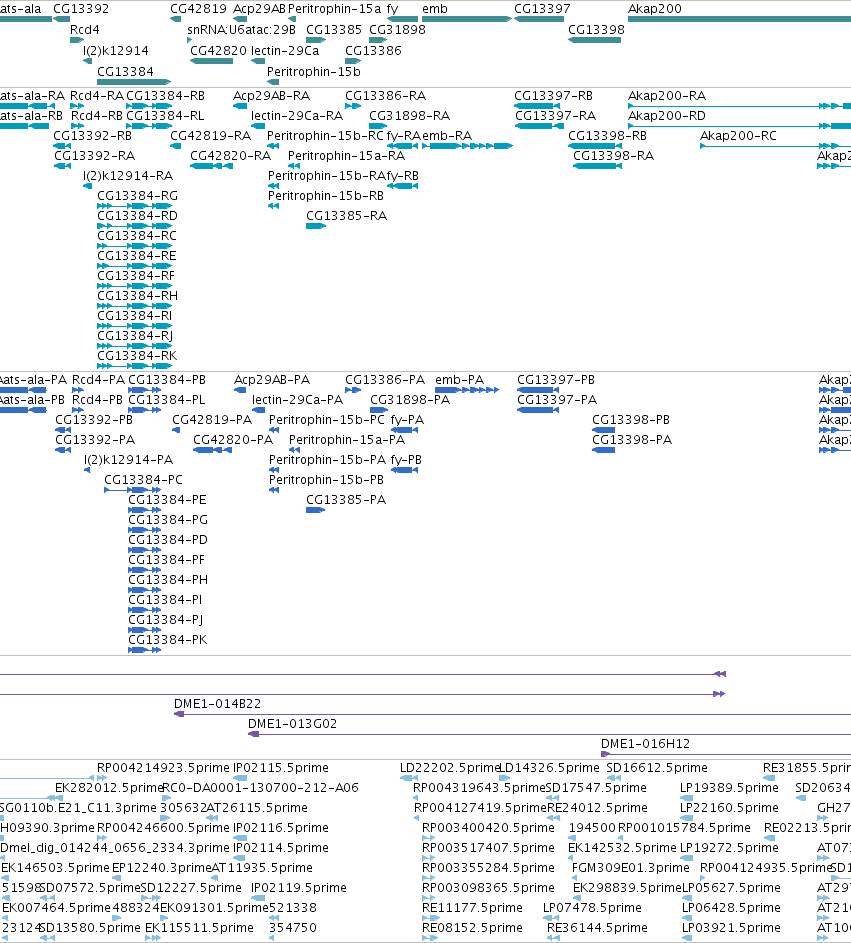Viewport: 851px width, 943px height.
Task: Select the CG13398 gene label
Action: pyautogui.click(x=597, y=30)
